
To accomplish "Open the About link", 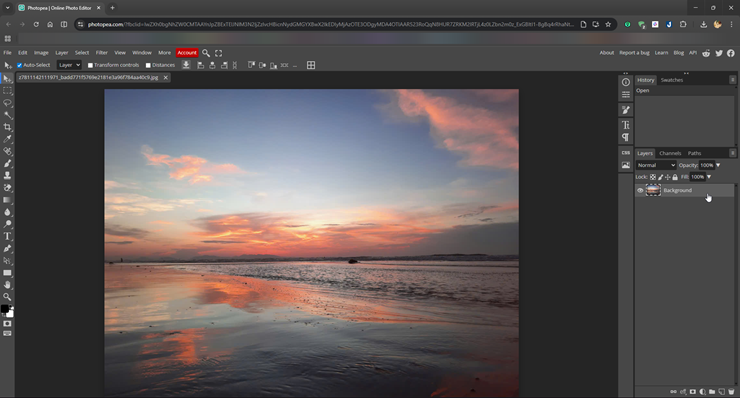I will 607,53.
